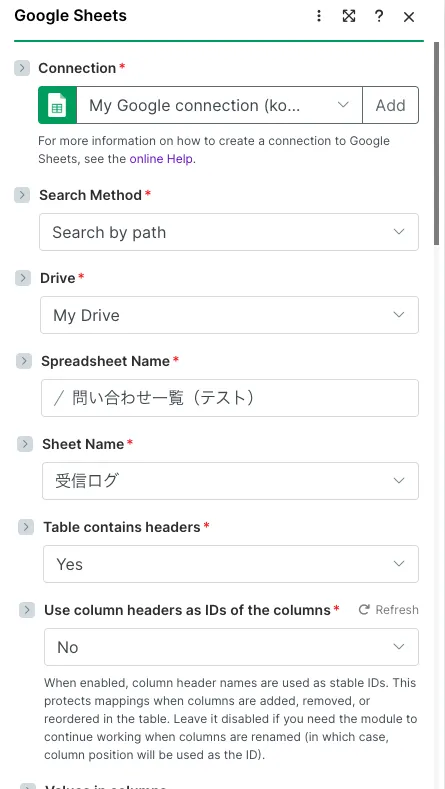Open the My Google connection dropdown
This screenshot has height=789, width=445.
(x=219, y=105)
